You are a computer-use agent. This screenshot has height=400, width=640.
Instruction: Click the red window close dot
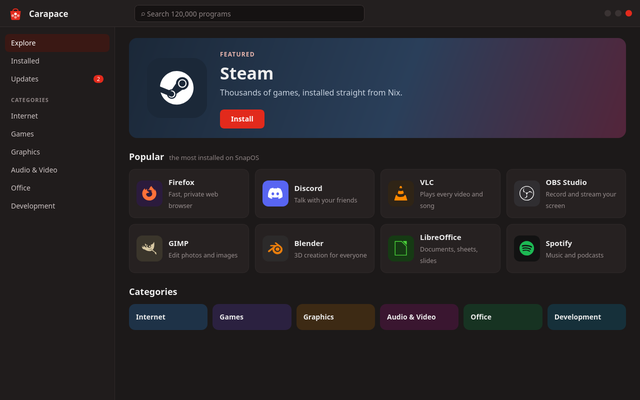tap(629, 13)
